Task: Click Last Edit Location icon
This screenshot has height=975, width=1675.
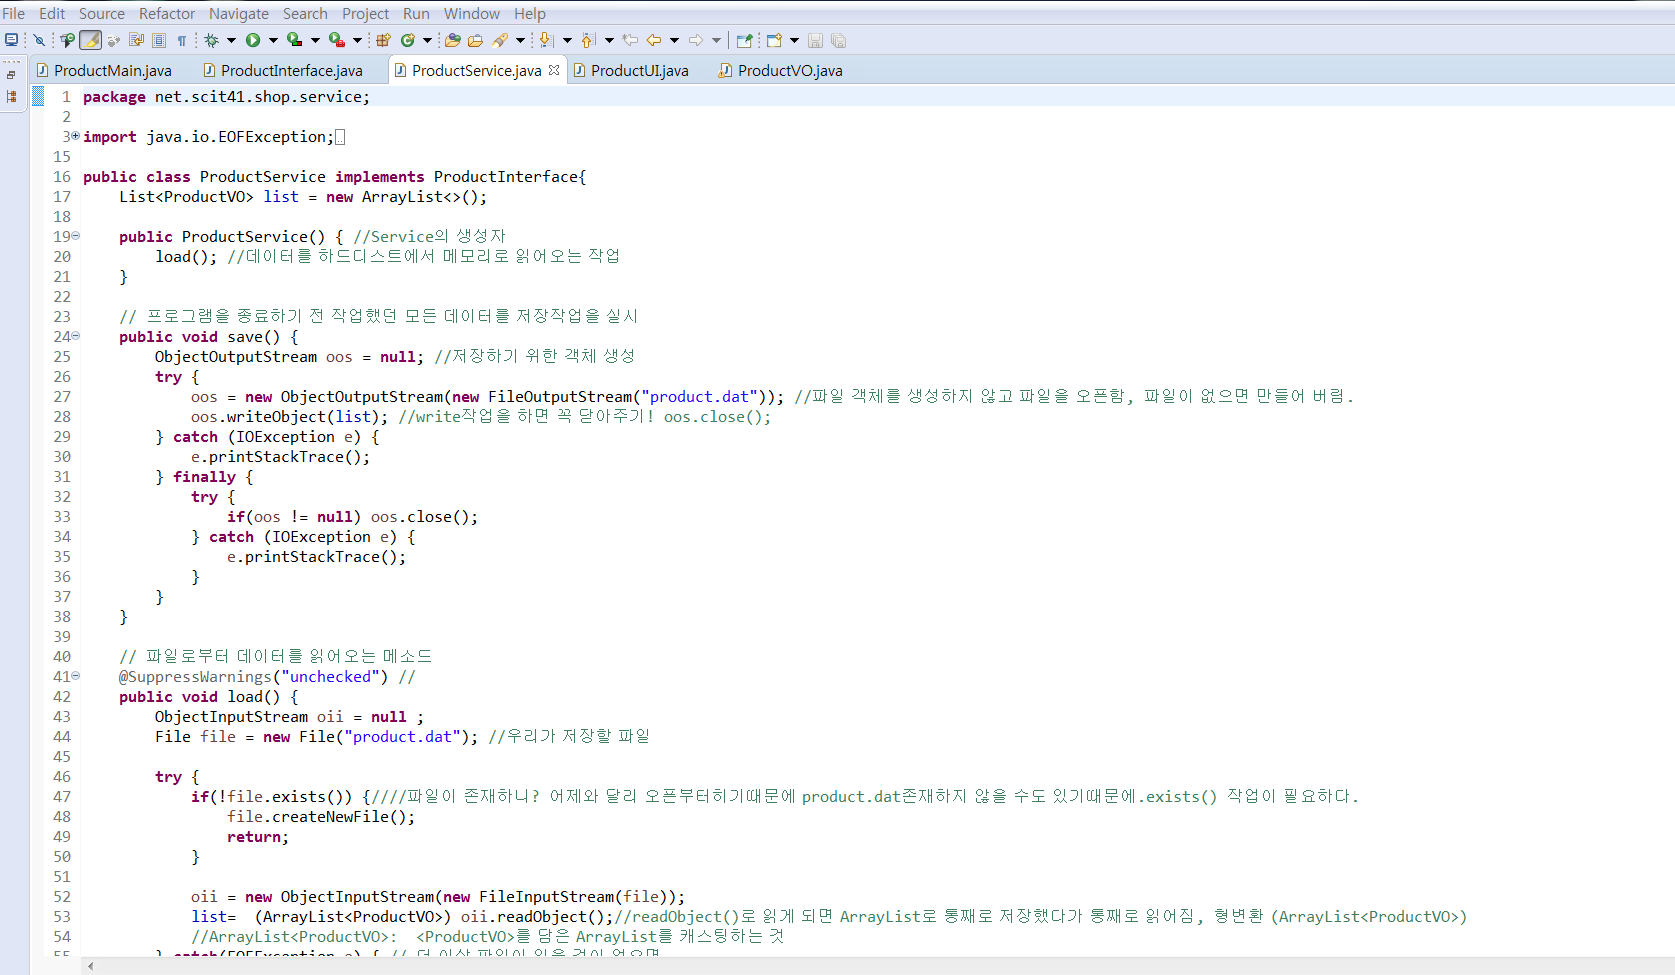Action: point(630,40)
